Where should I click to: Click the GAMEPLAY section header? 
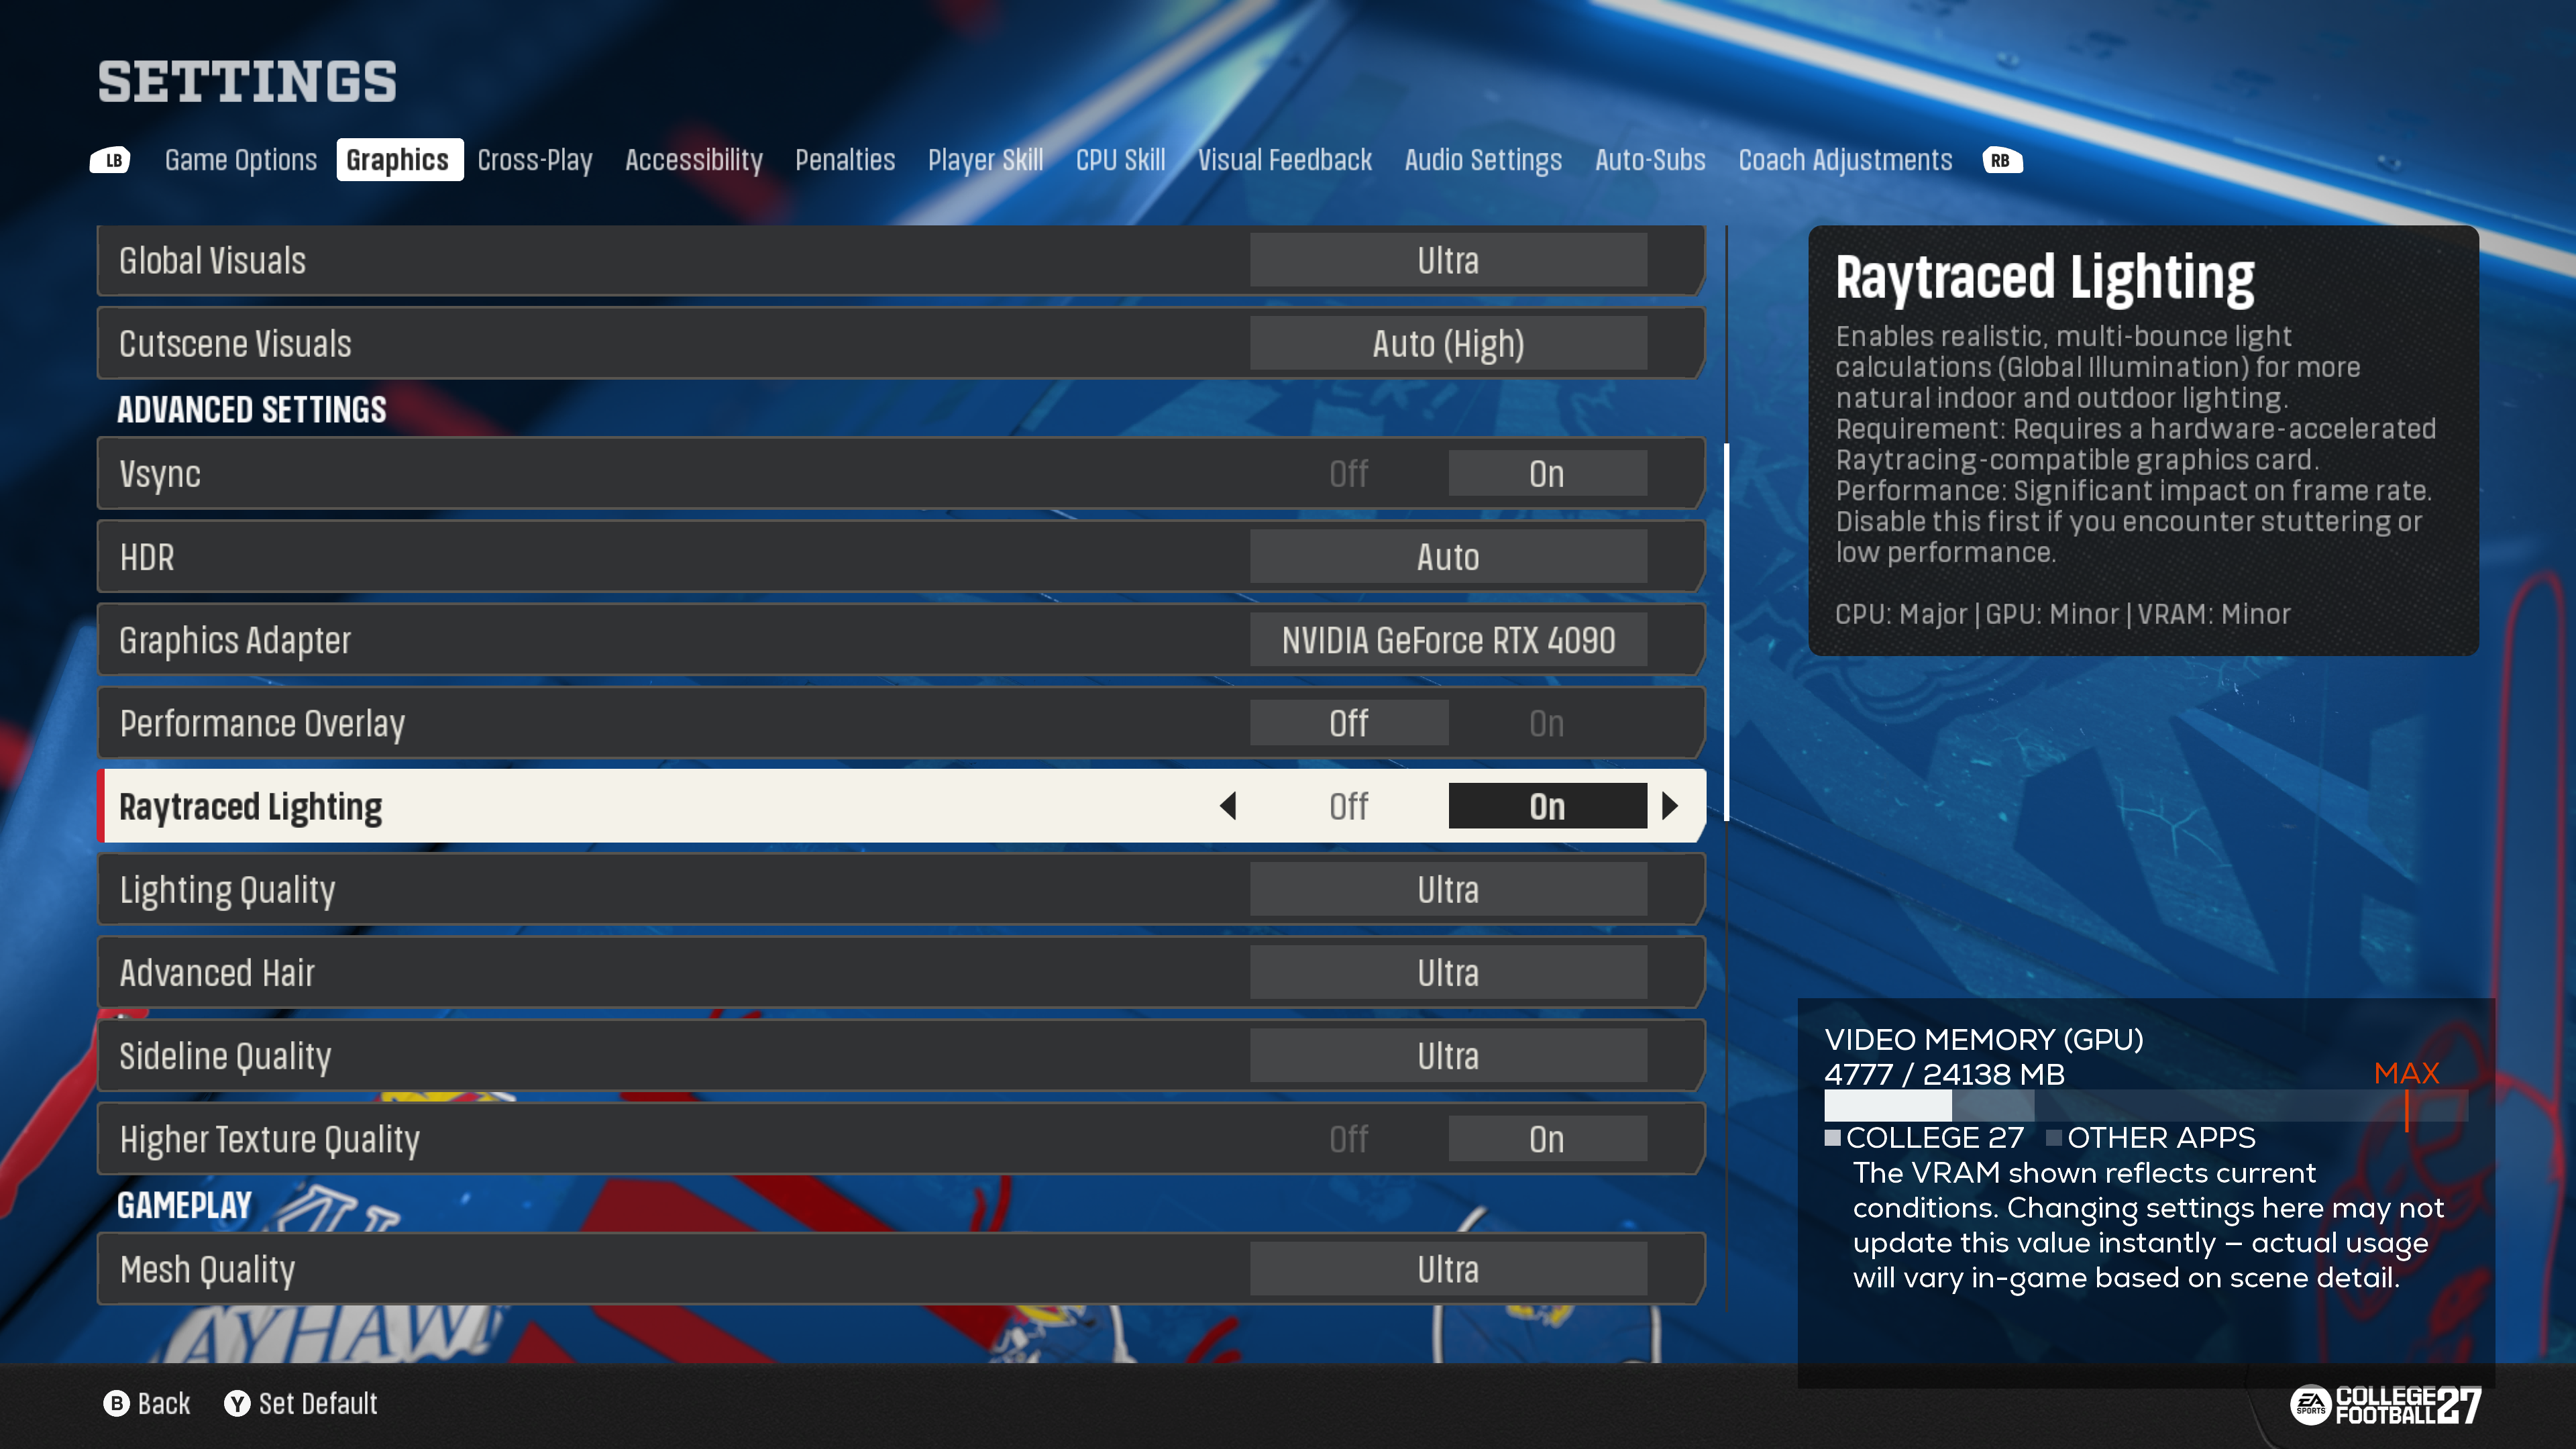tap(184, 1205)
